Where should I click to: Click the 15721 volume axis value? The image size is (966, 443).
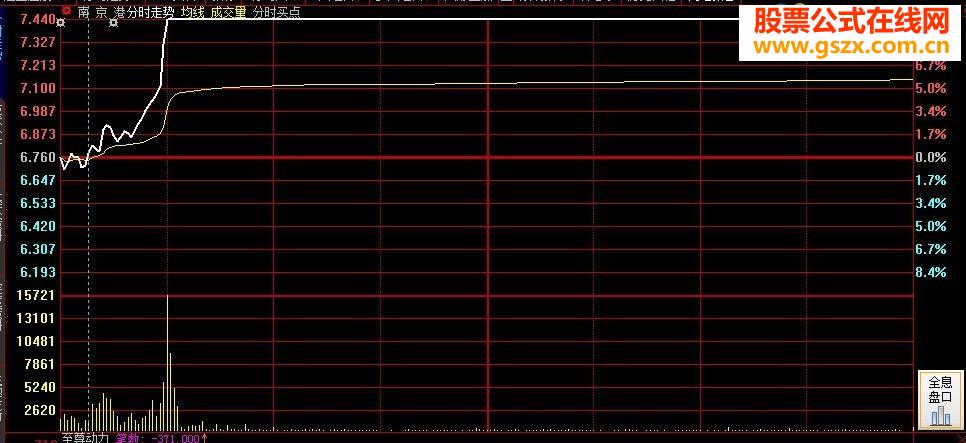pyautogui.click(x=38, y=296)
